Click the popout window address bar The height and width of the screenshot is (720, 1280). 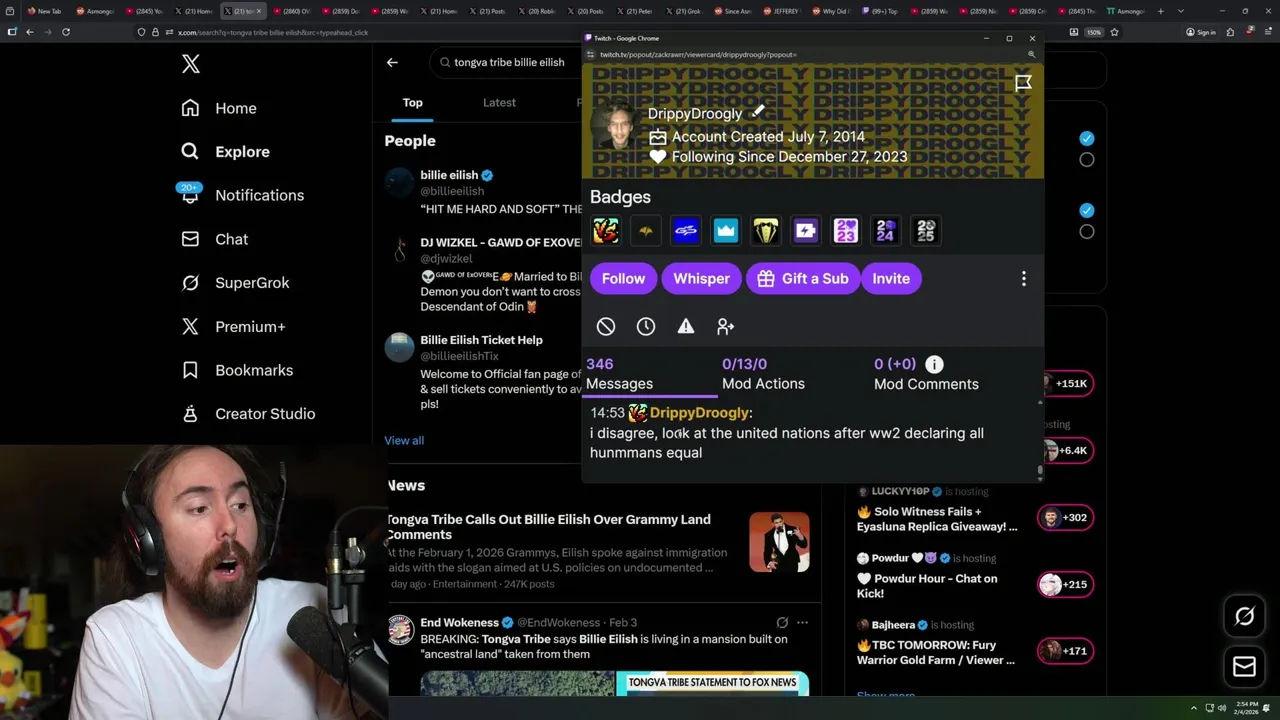(x=810, y=55)
